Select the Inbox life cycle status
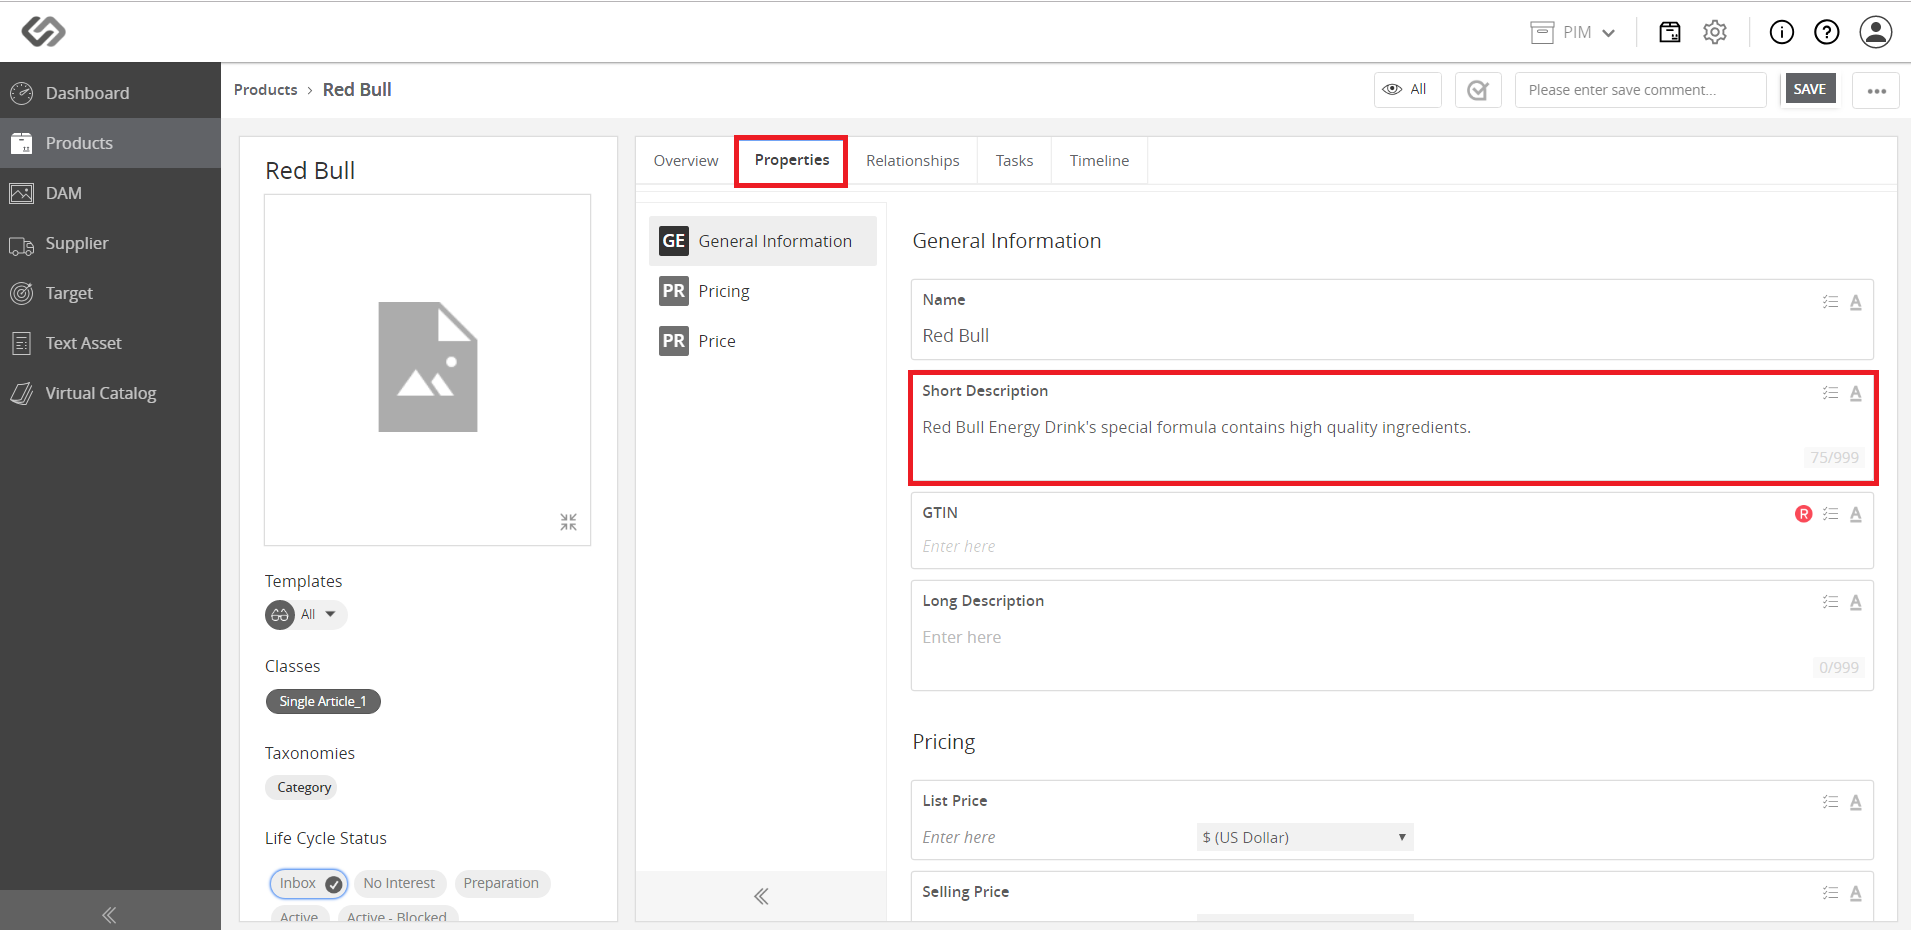Image resolution: width=1911 pixels, height=930 pixels. click(309, 883)
